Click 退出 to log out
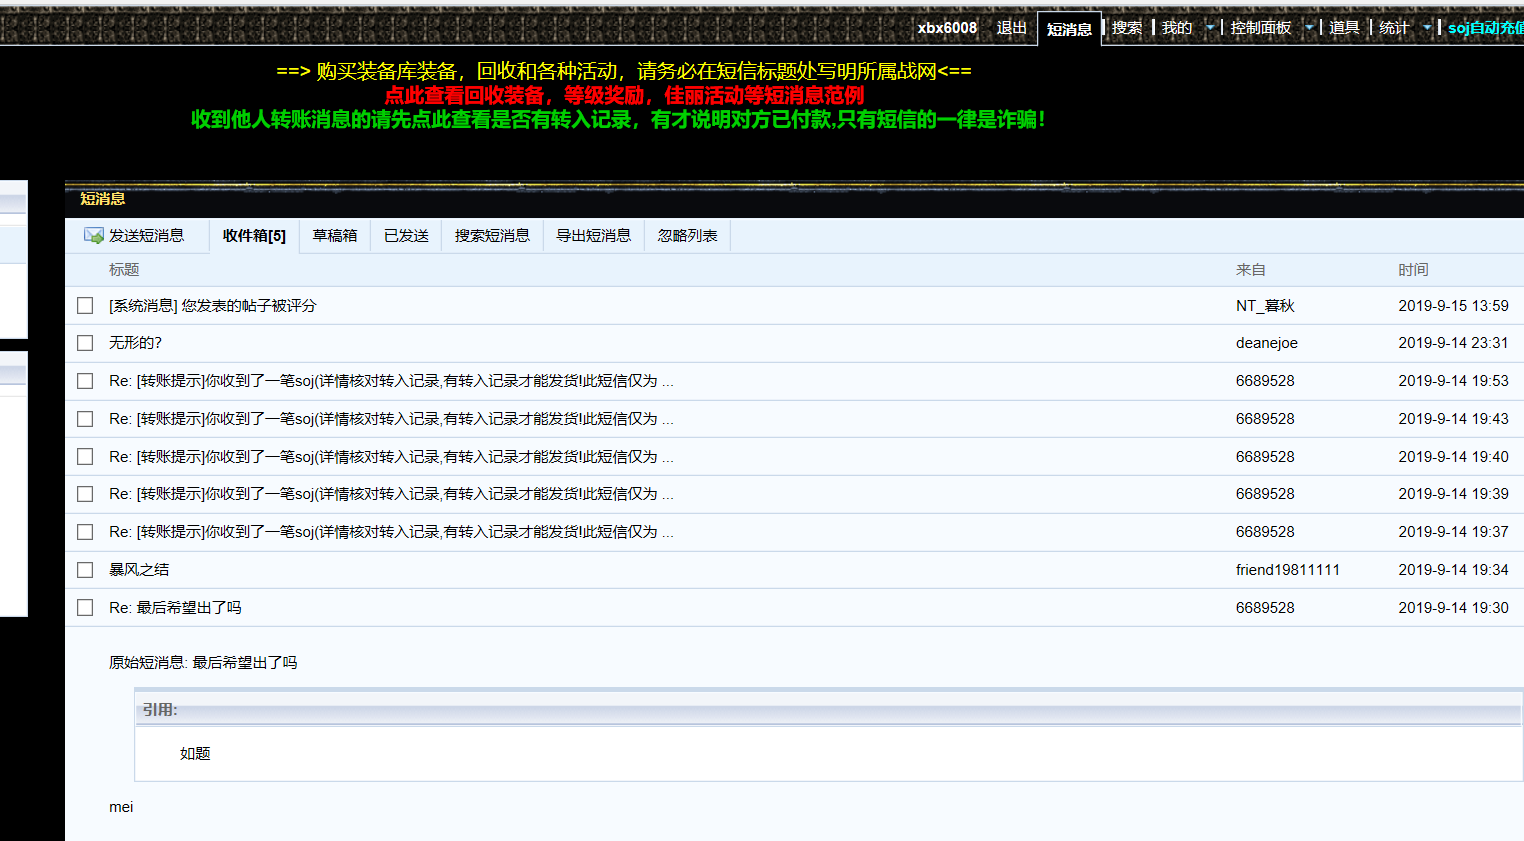The height and width of the screenshot is (841, 1524). [1011, 28]
